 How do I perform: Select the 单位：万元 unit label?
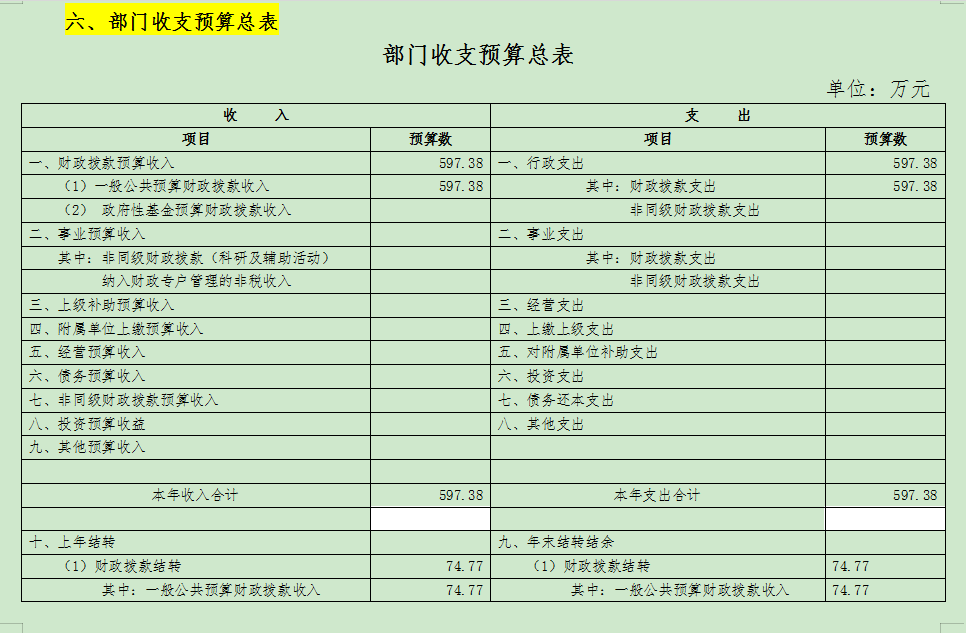[877, 89]
